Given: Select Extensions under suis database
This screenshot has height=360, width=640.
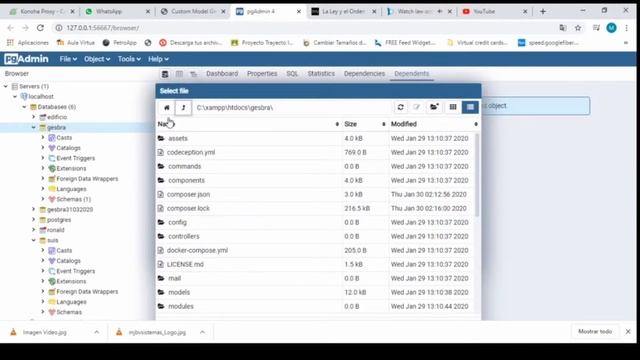Looking at the screenshot, I should pos(71,281).
